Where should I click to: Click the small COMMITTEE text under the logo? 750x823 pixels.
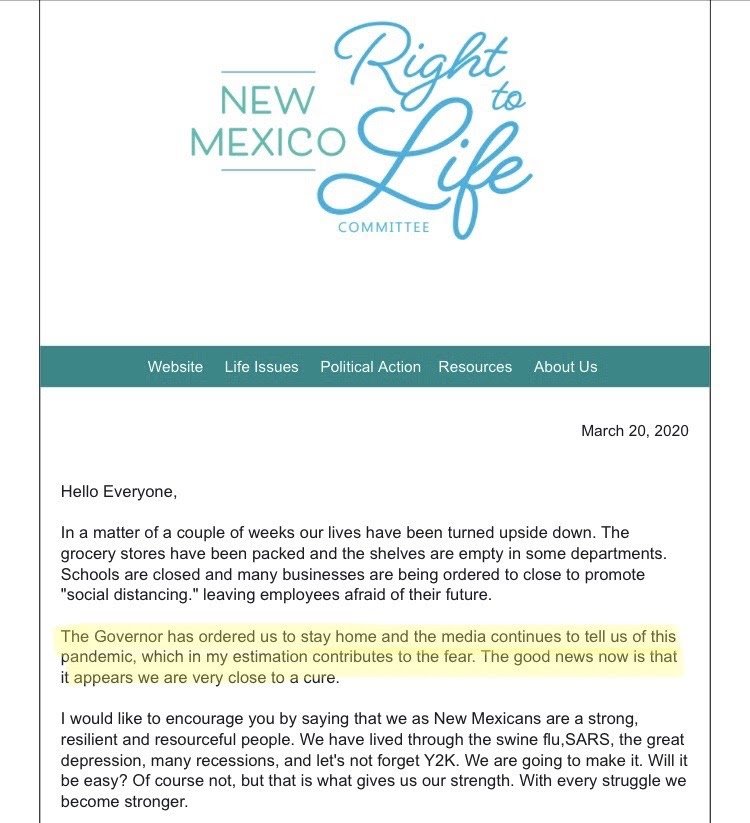click(x=384, y=227)
